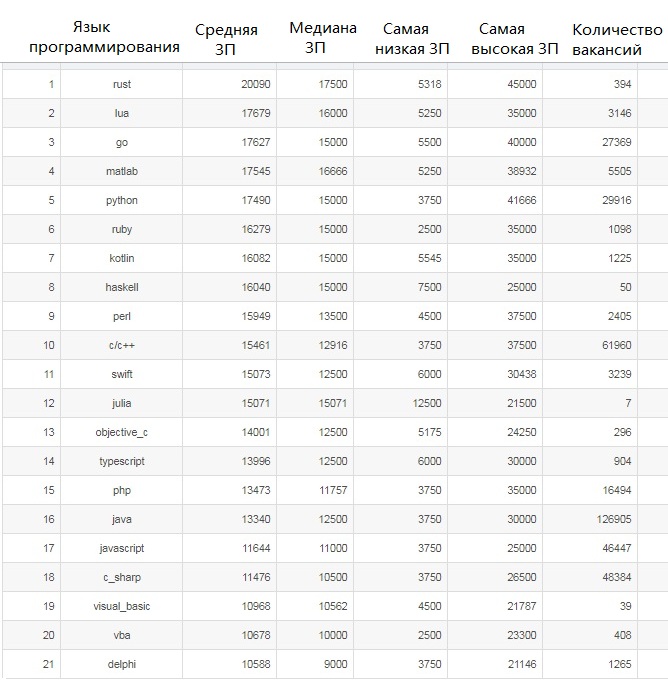Click the average salary 17679 for lua
The width and height of the screenshot is (668, 684).
pyautogui.click(x=256, y=113)
